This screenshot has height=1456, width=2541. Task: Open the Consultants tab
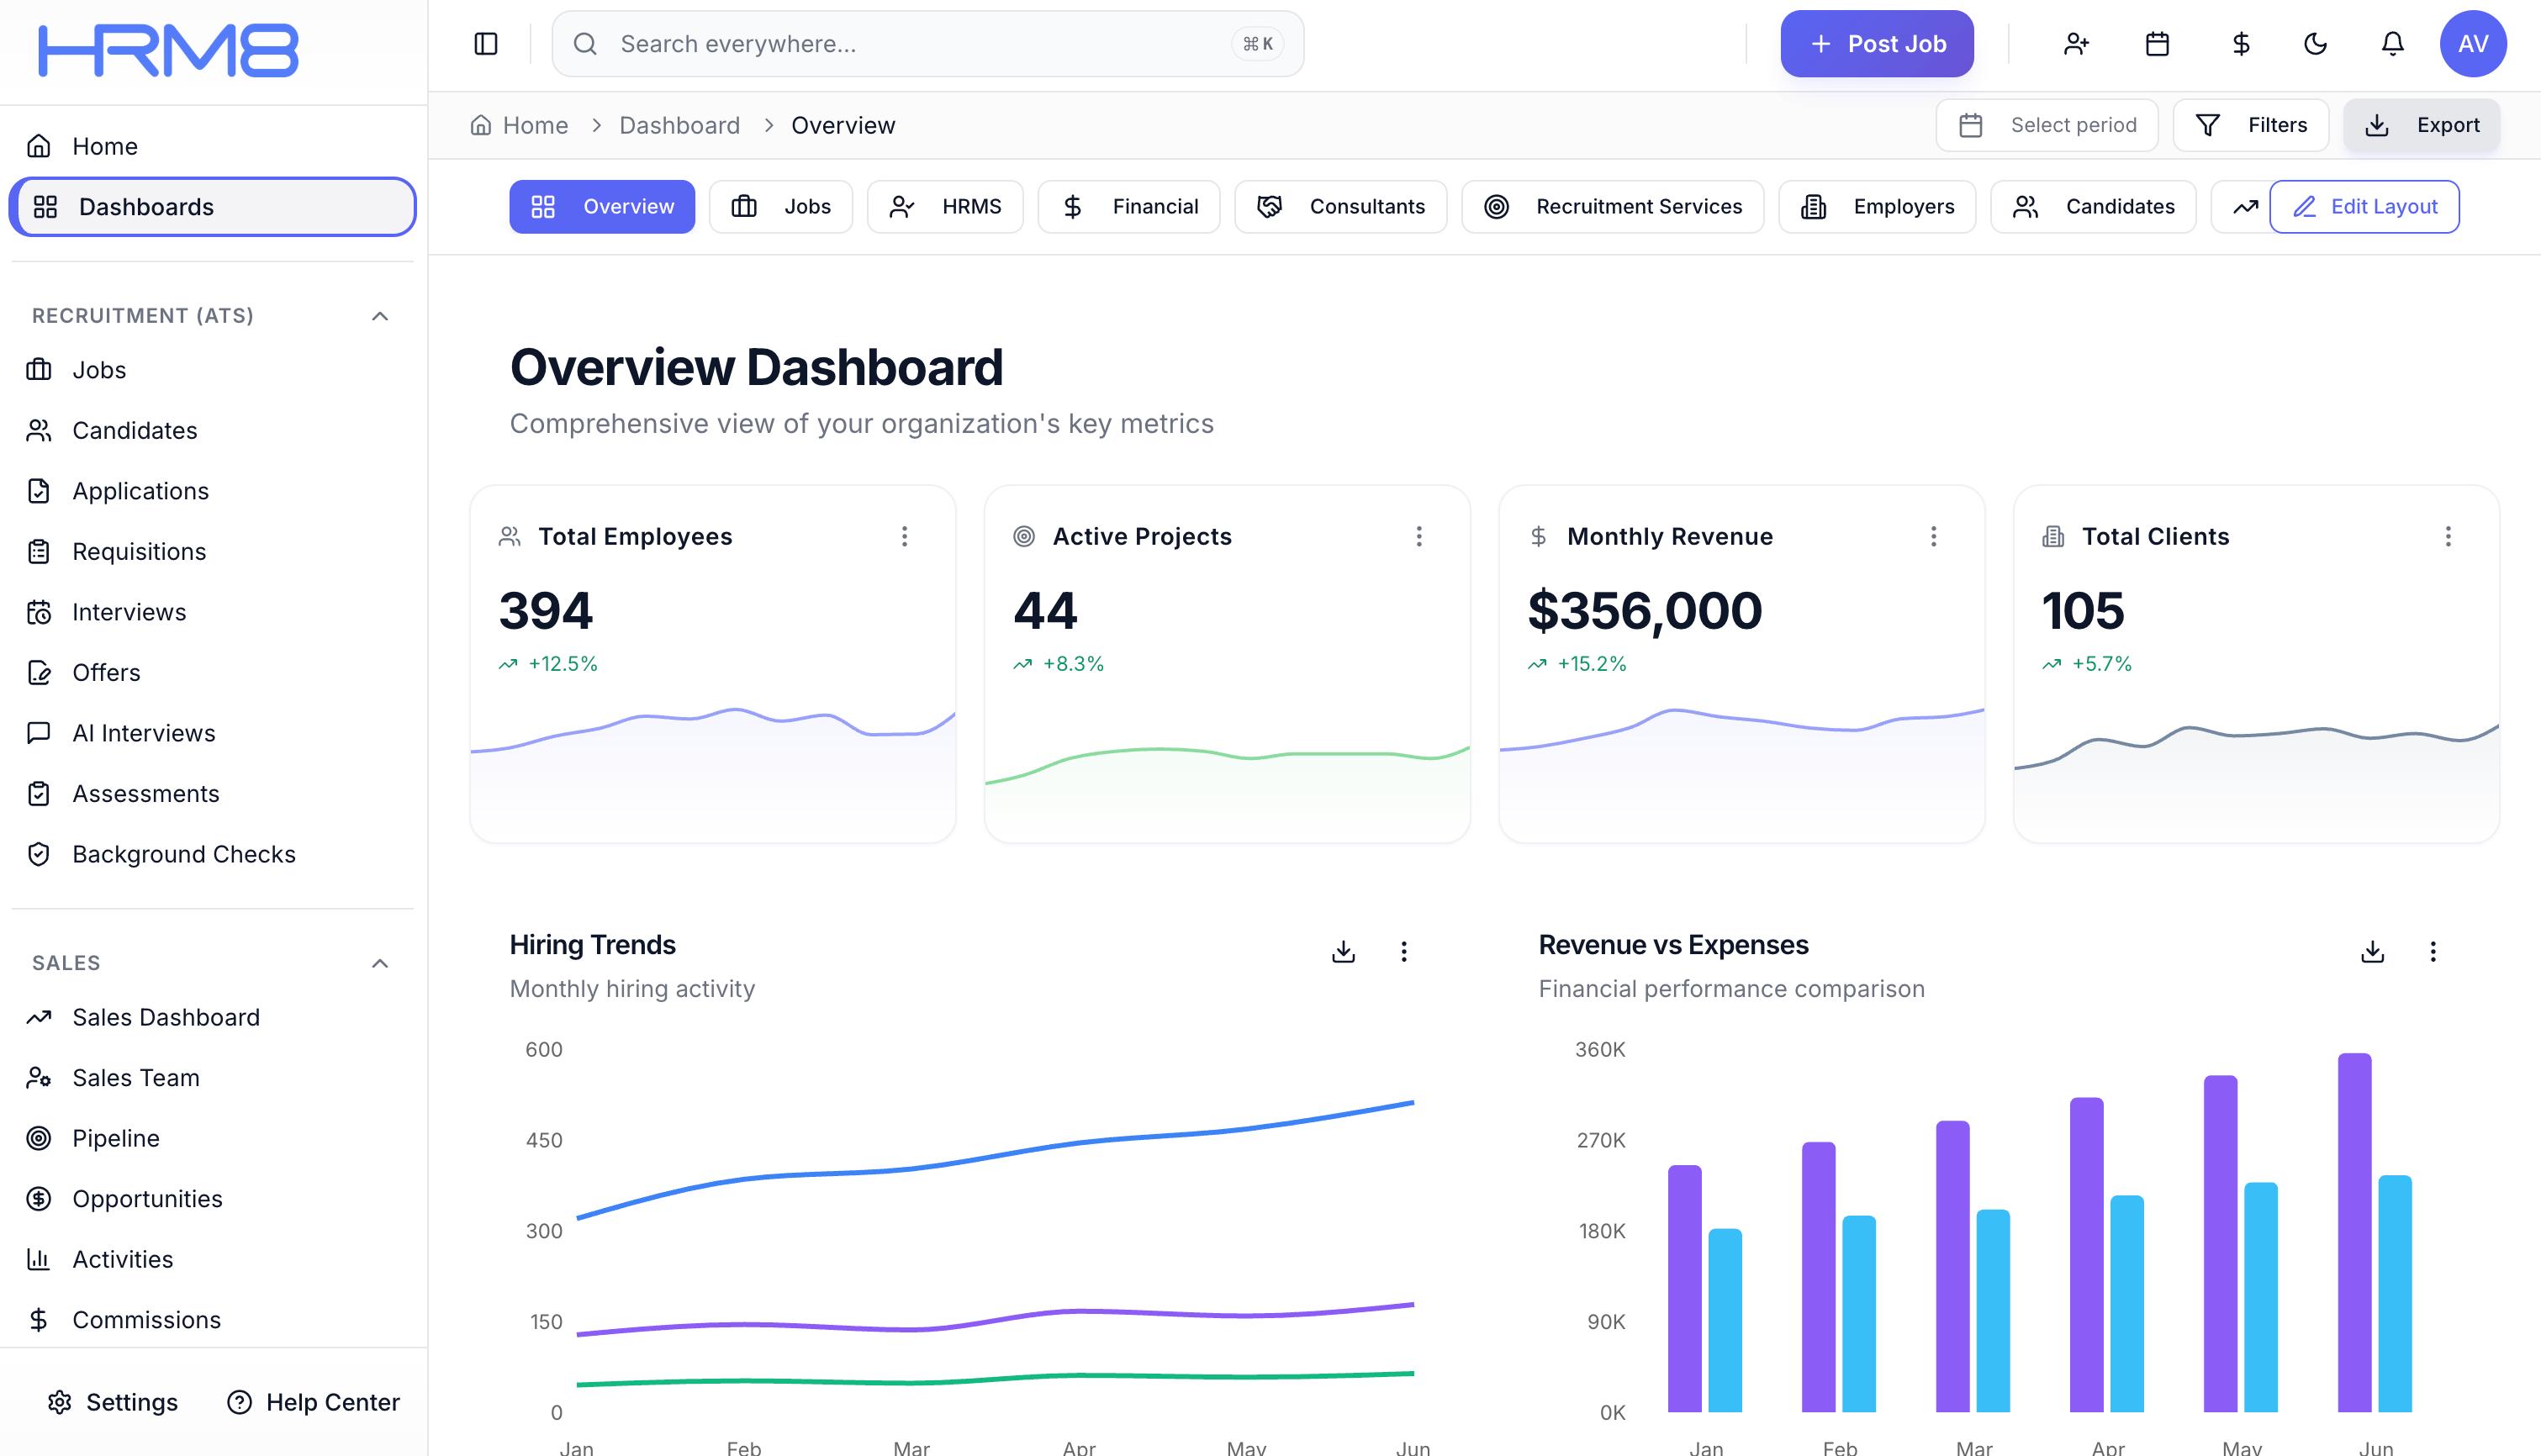pos(1340,207)
